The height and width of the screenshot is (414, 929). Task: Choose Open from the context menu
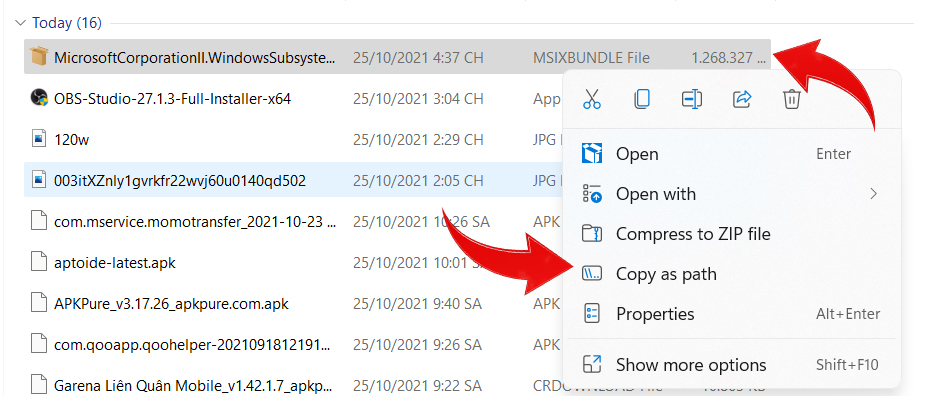(732, 154)
